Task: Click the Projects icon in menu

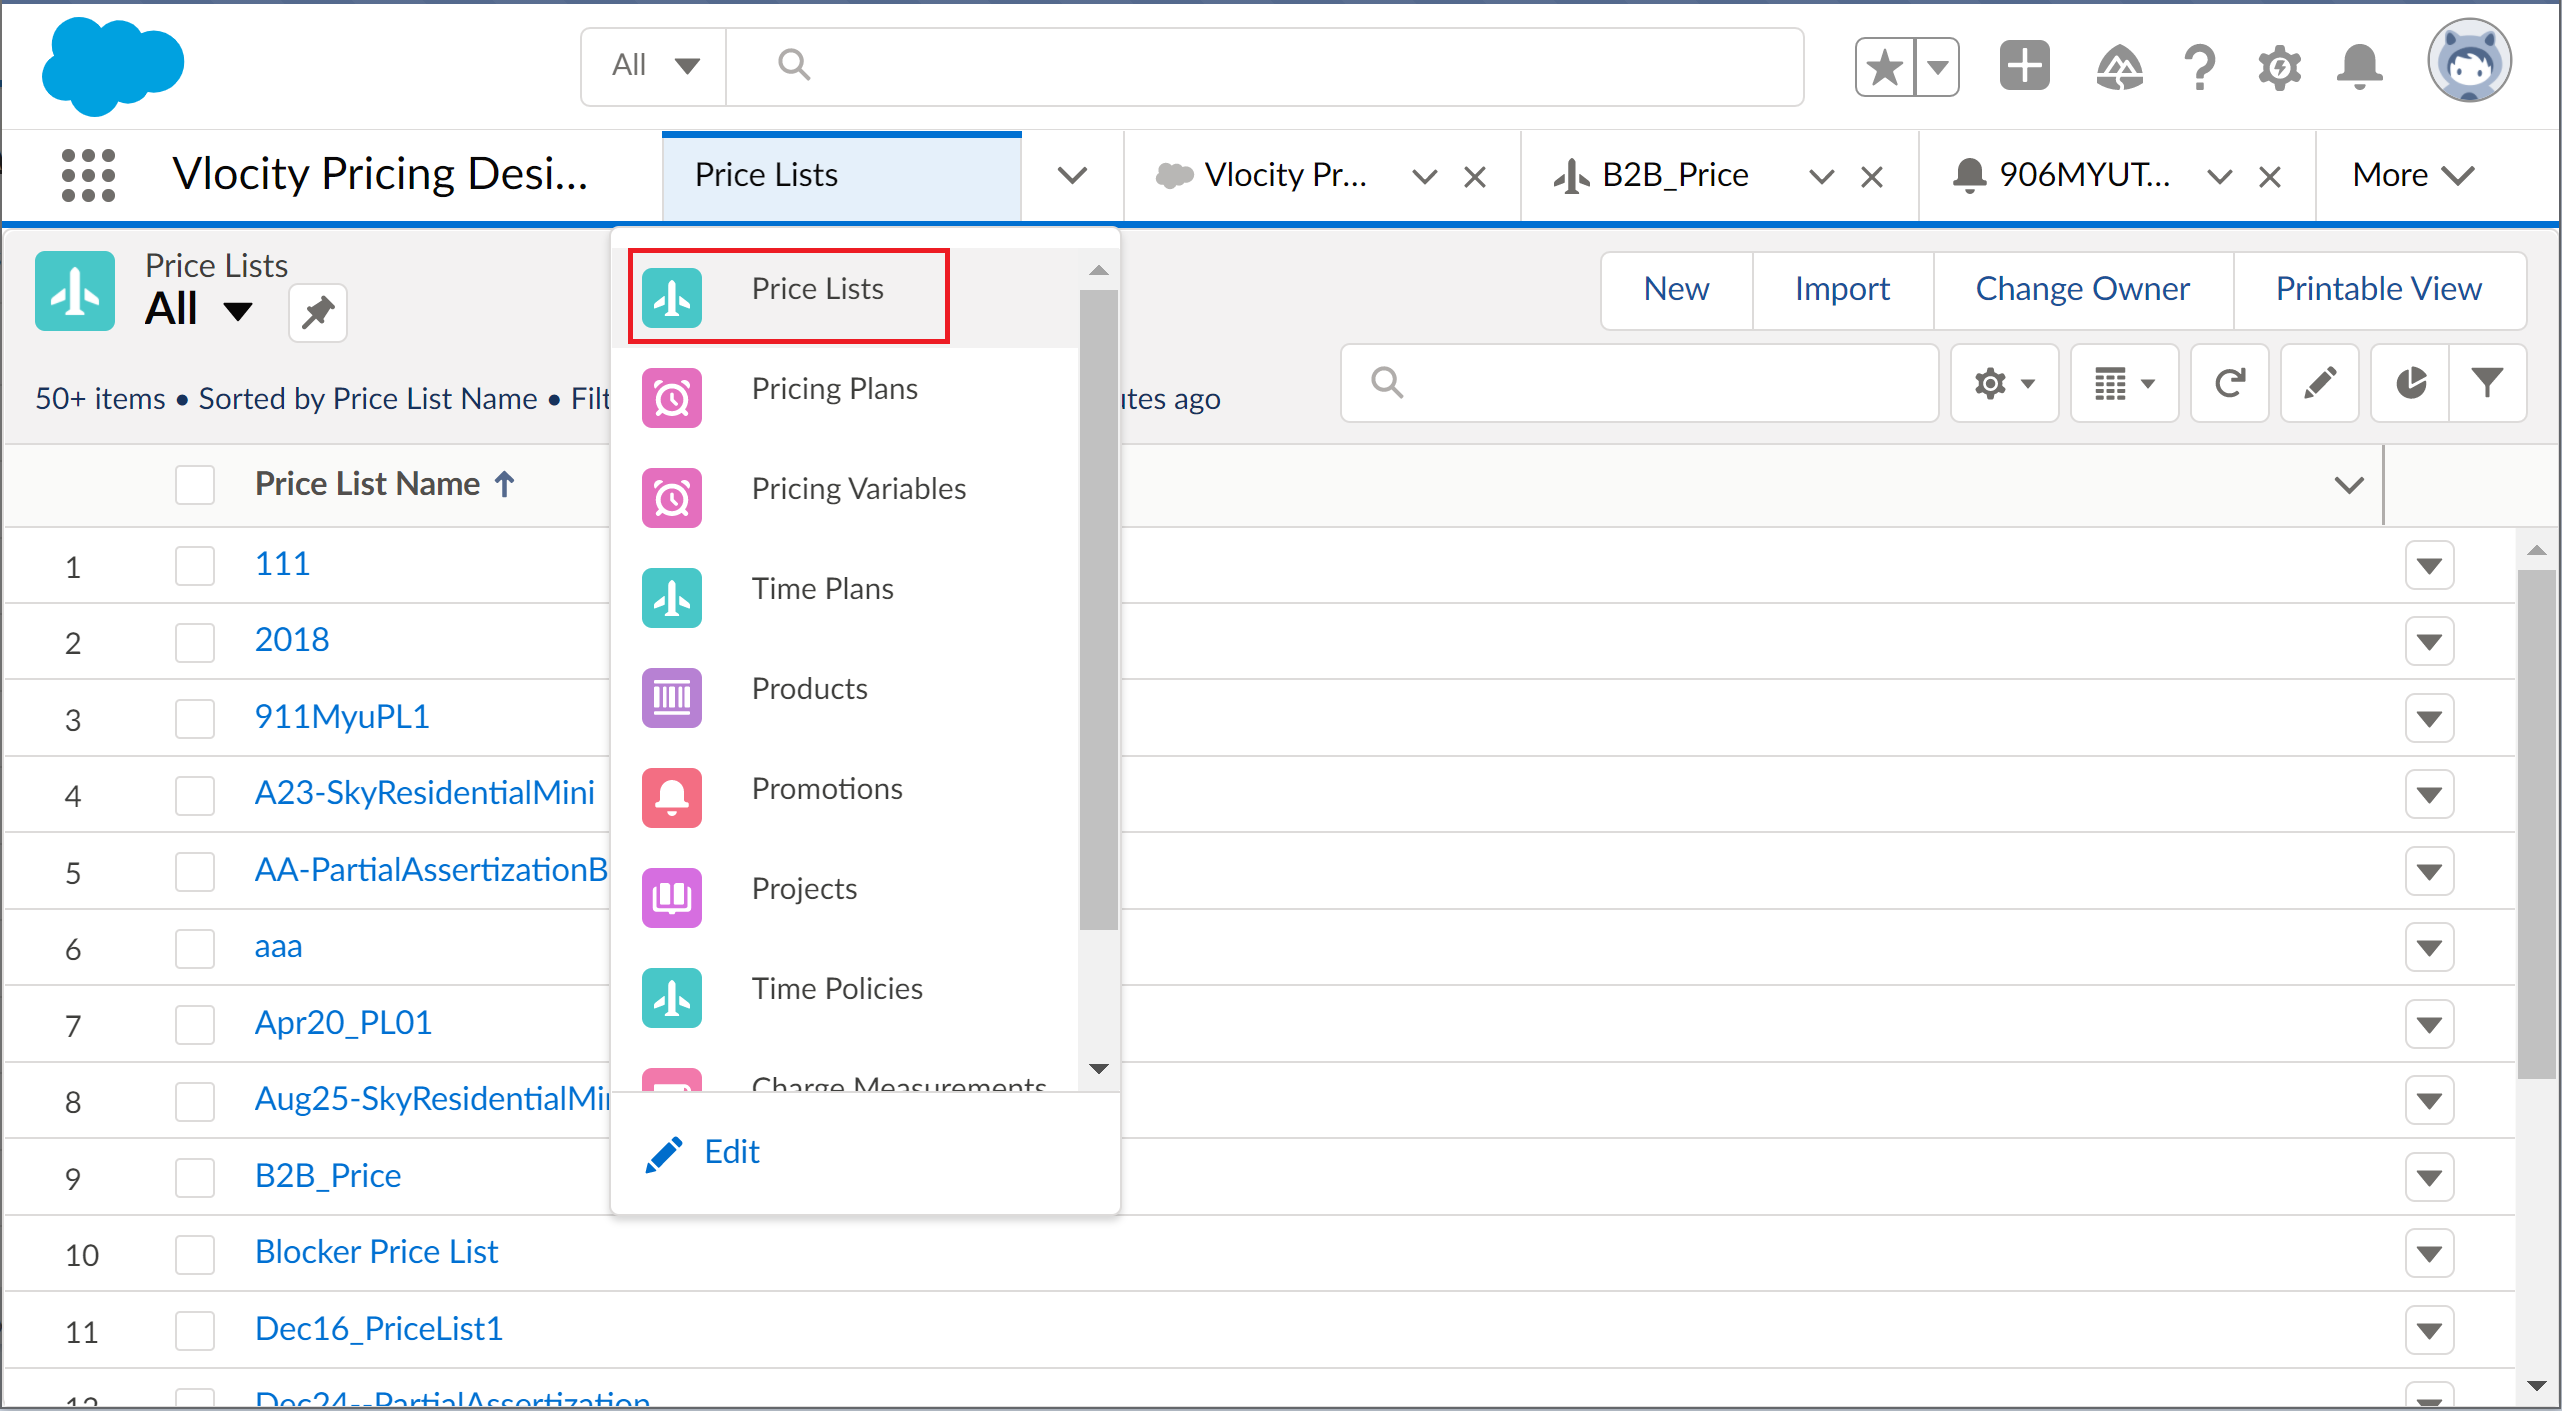Action: (672, 898)
